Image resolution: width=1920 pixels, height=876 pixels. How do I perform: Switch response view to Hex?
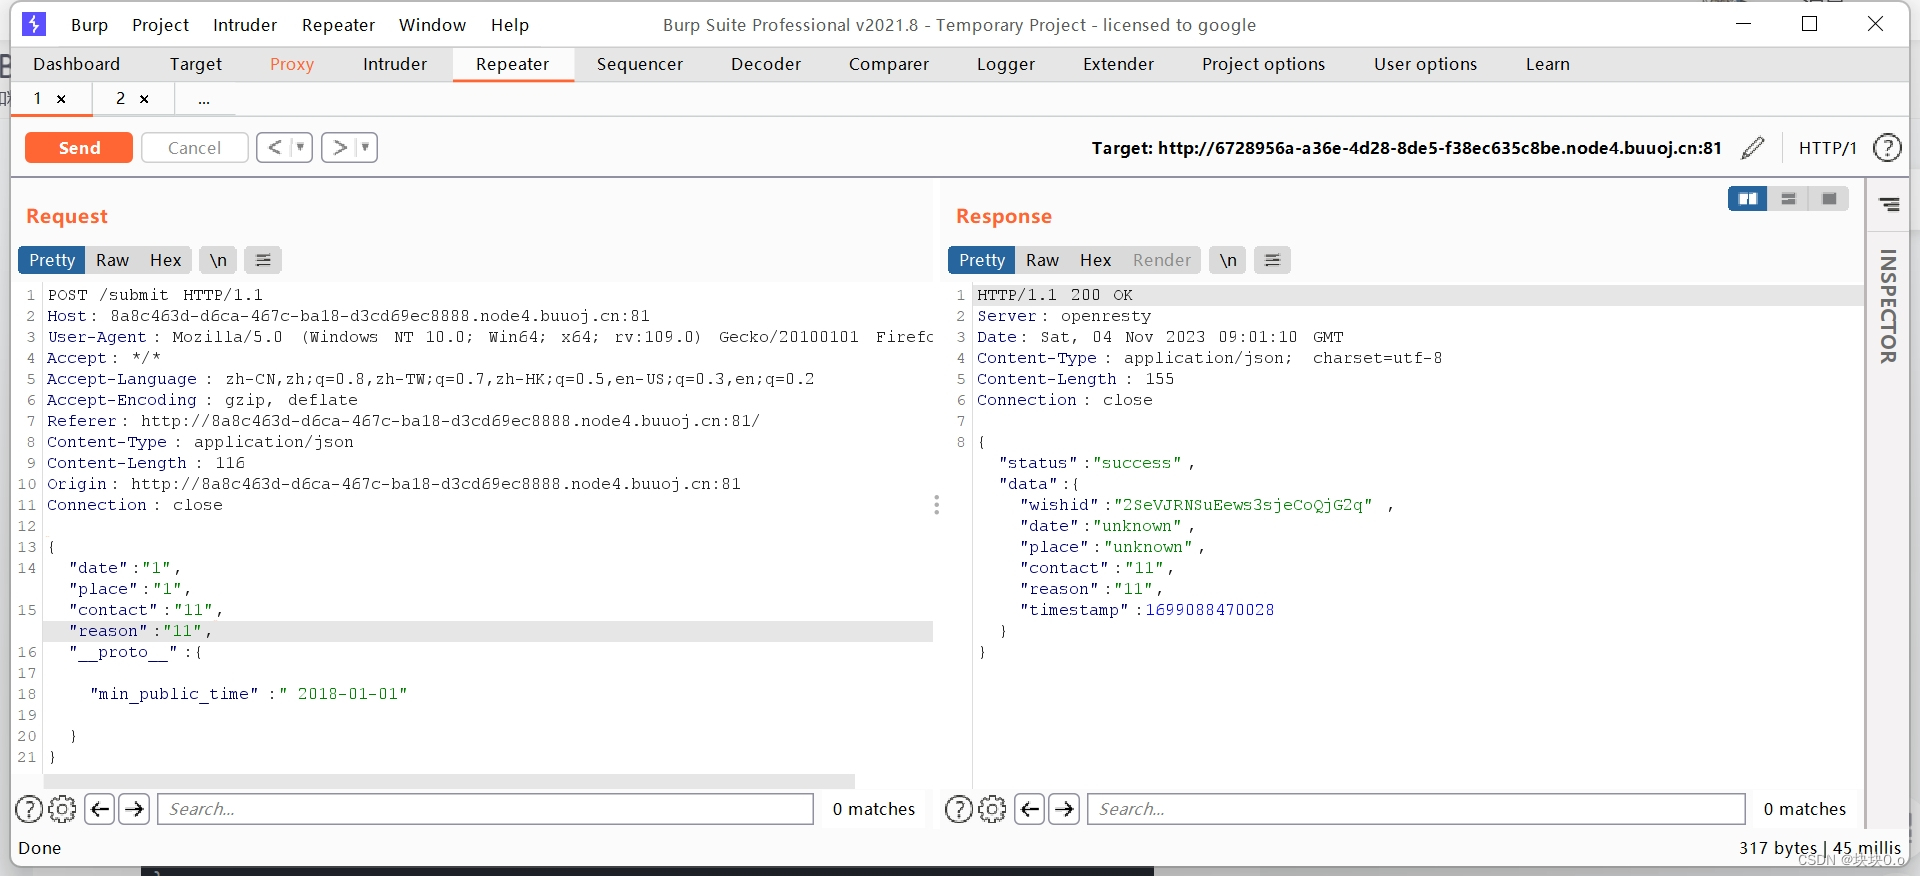[x=1095, y=260]
